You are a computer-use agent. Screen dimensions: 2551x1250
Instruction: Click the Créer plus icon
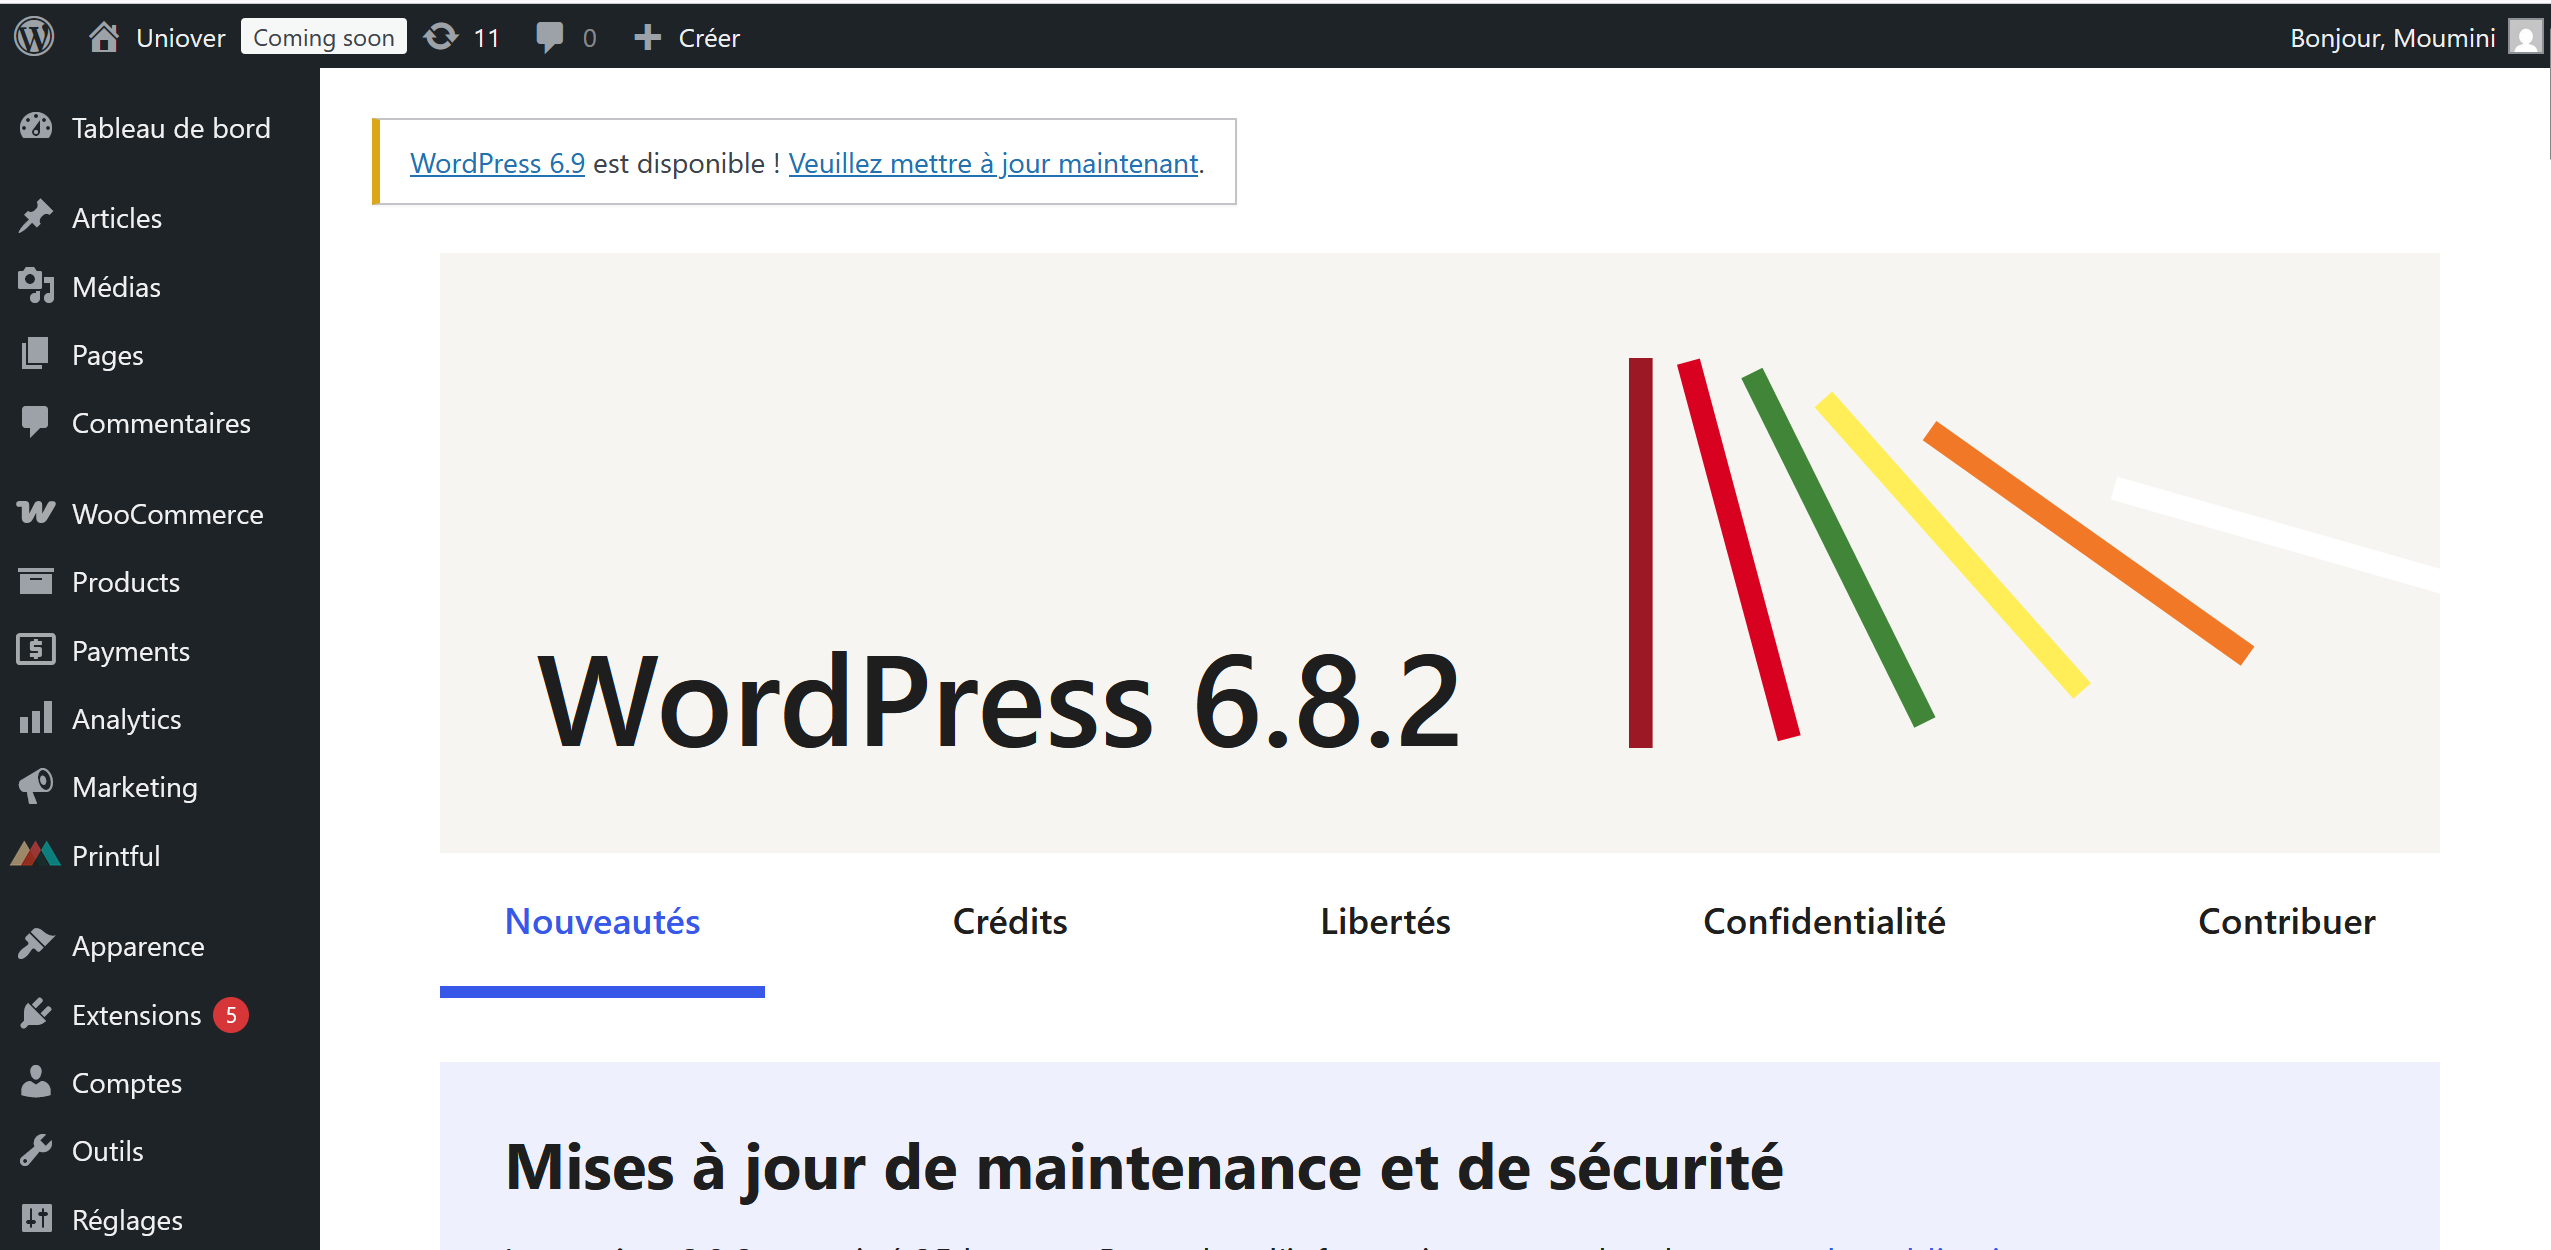click(646, 37)
